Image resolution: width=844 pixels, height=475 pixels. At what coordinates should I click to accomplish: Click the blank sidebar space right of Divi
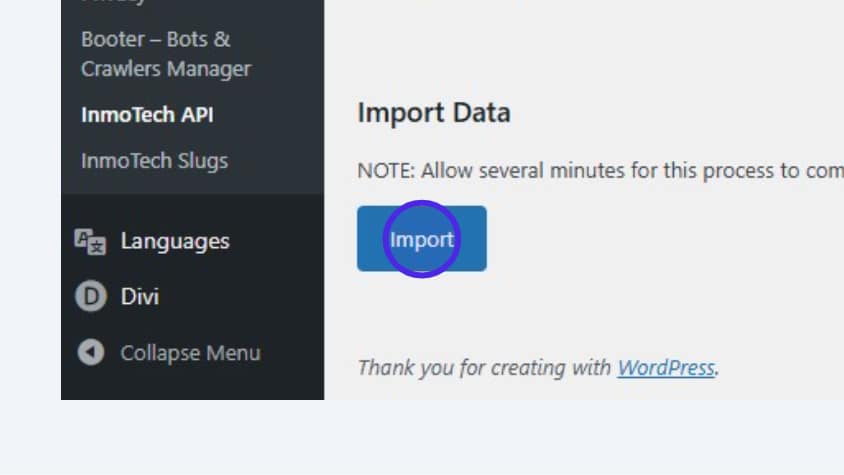pyautogui.click(x=250, y=297)
